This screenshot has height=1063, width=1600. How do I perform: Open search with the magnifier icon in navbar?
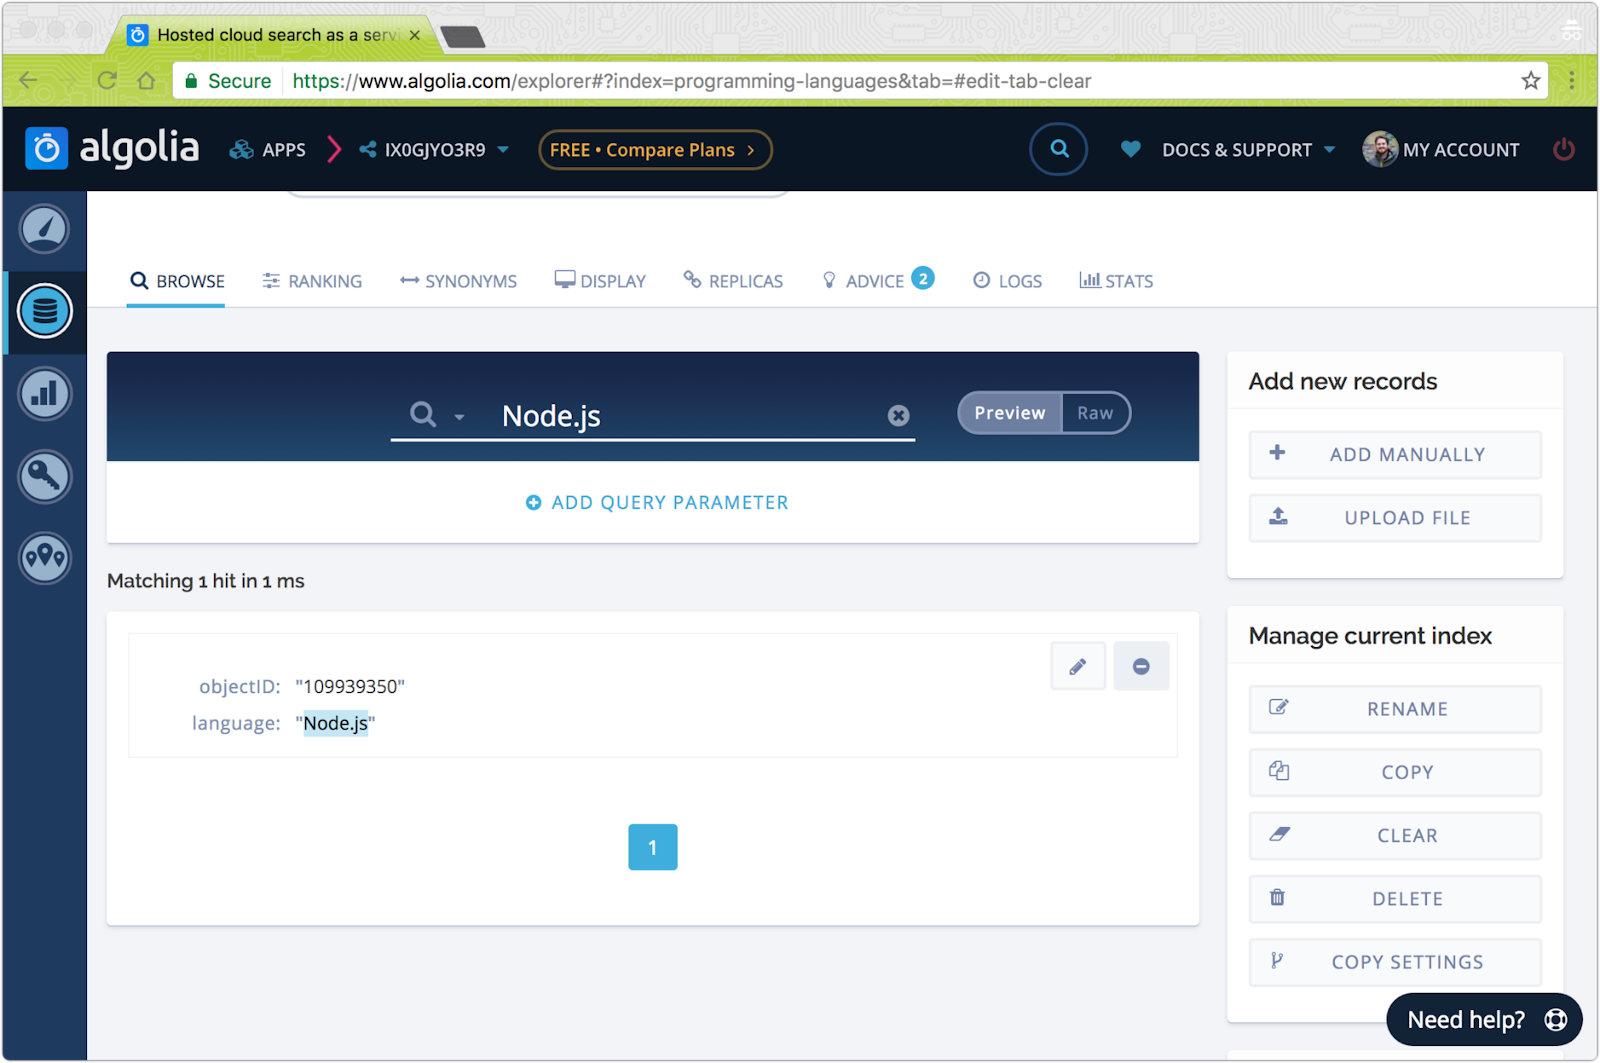(x=1058, y=148)
